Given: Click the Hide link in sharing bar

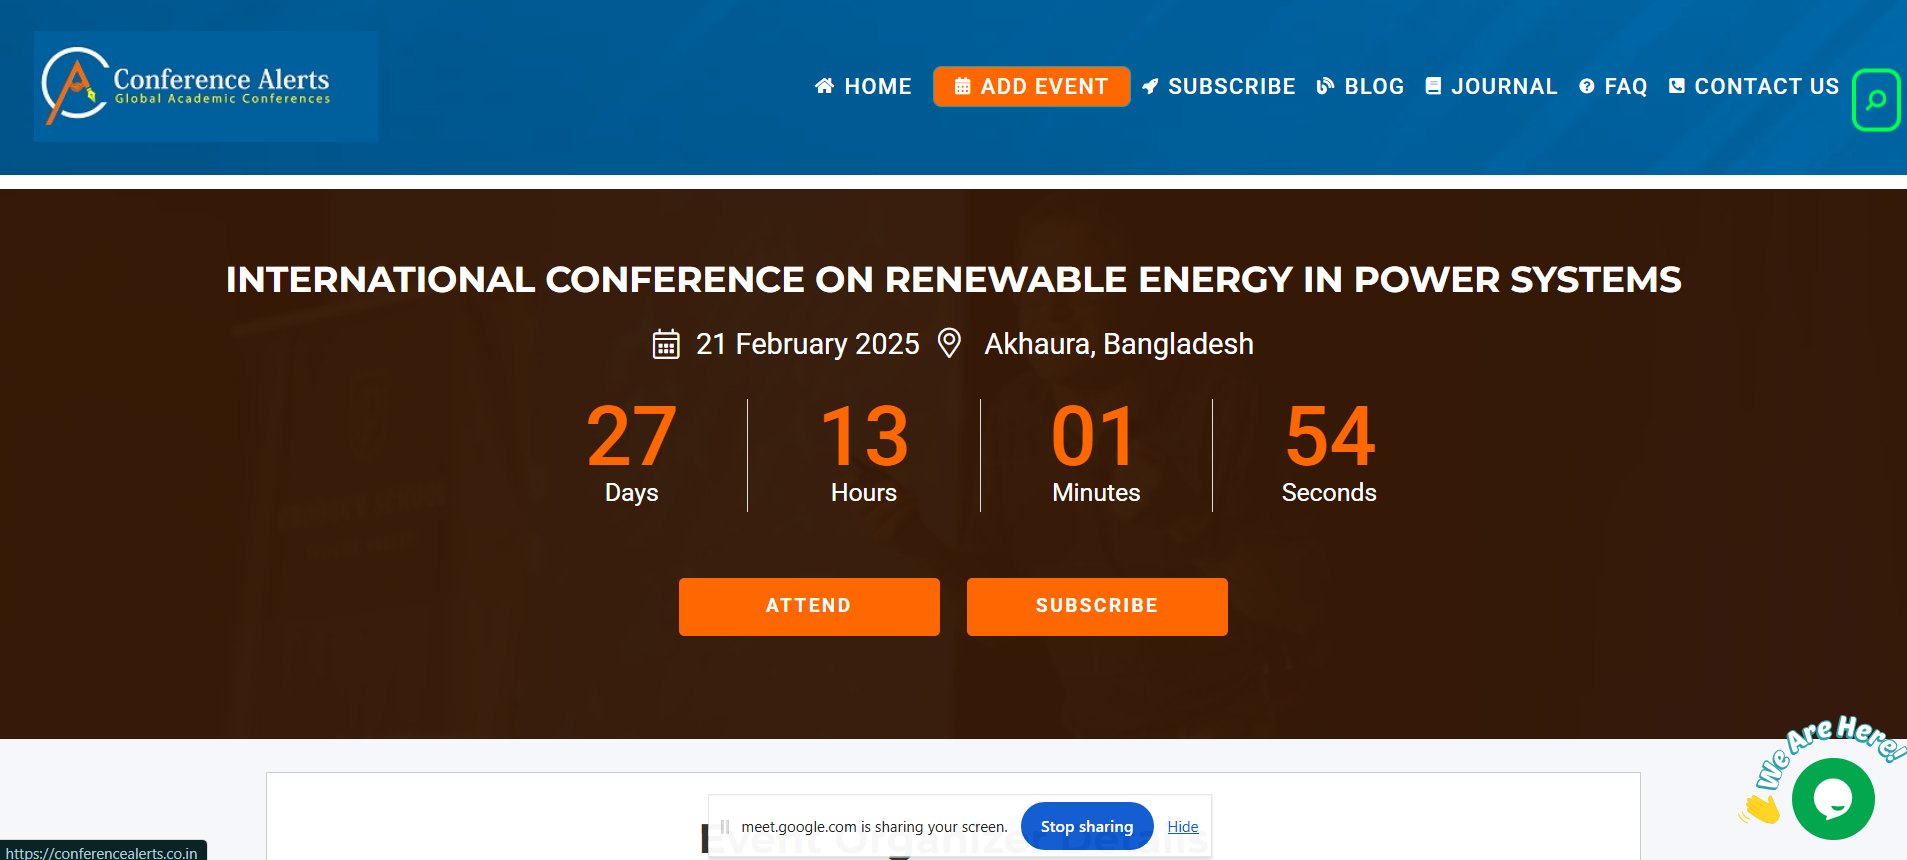Looking at the screenshot, I should [x=1183, y=826].
